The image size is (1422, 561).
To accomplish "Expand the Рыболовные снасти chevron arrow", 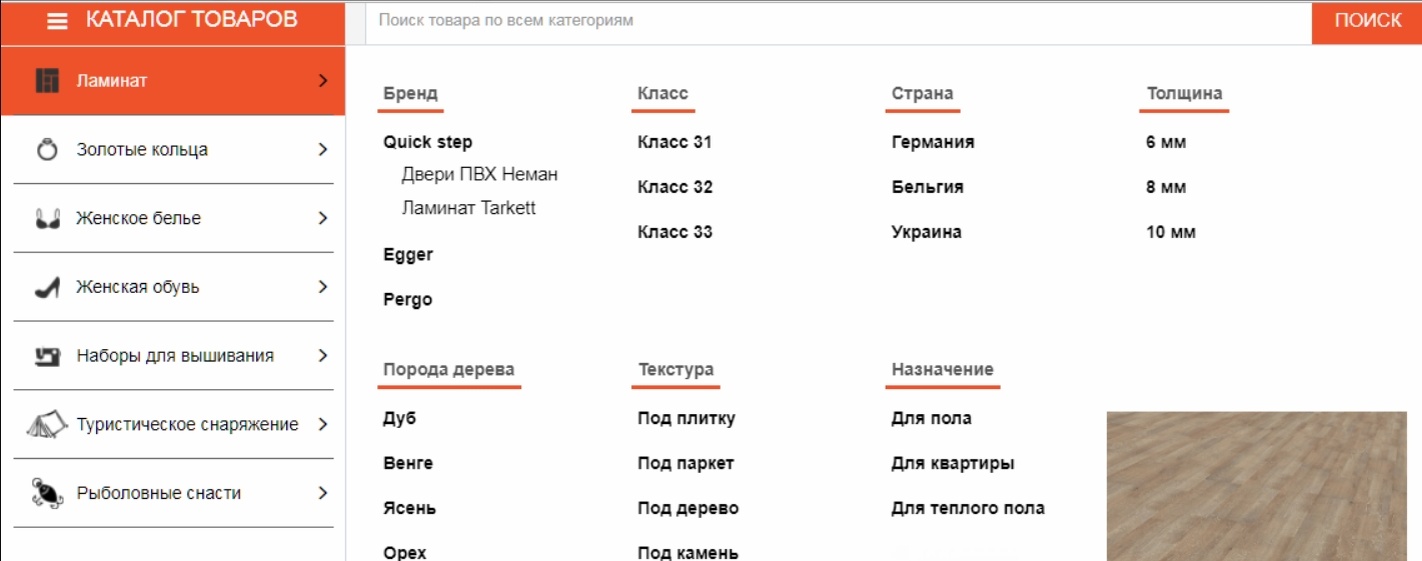I will click(x=322, y=493).
